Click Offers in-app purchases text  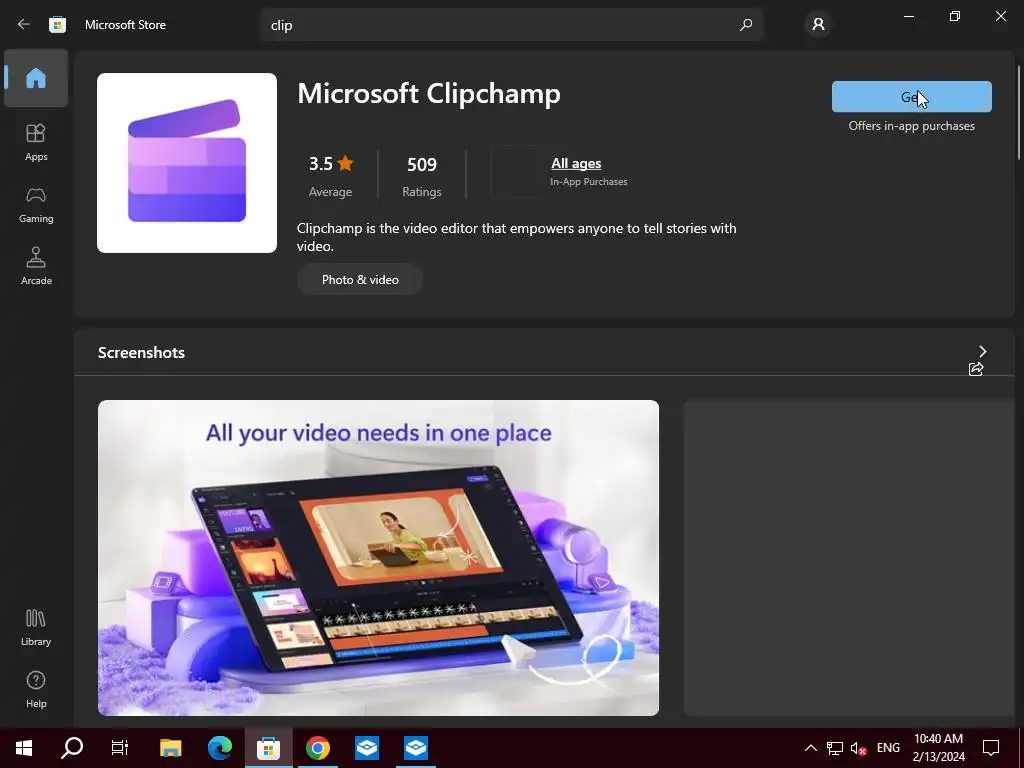[x=912, y=126]
